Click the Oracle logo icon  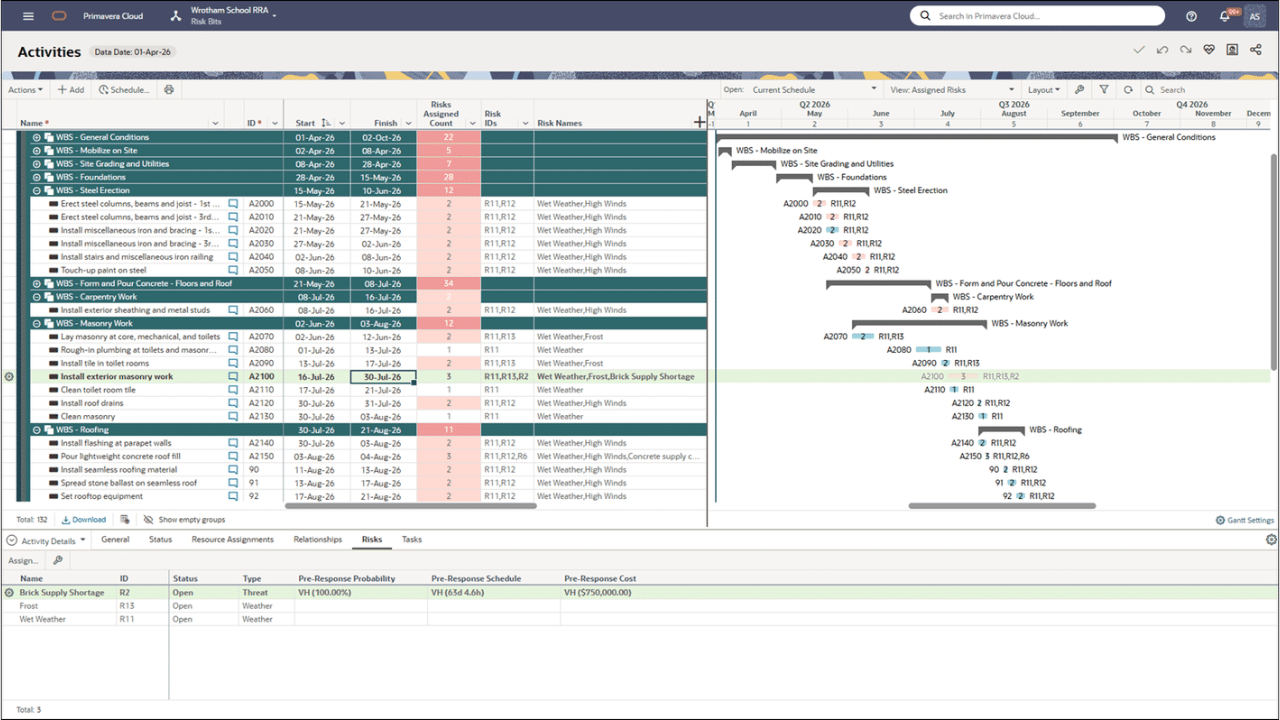59,16
